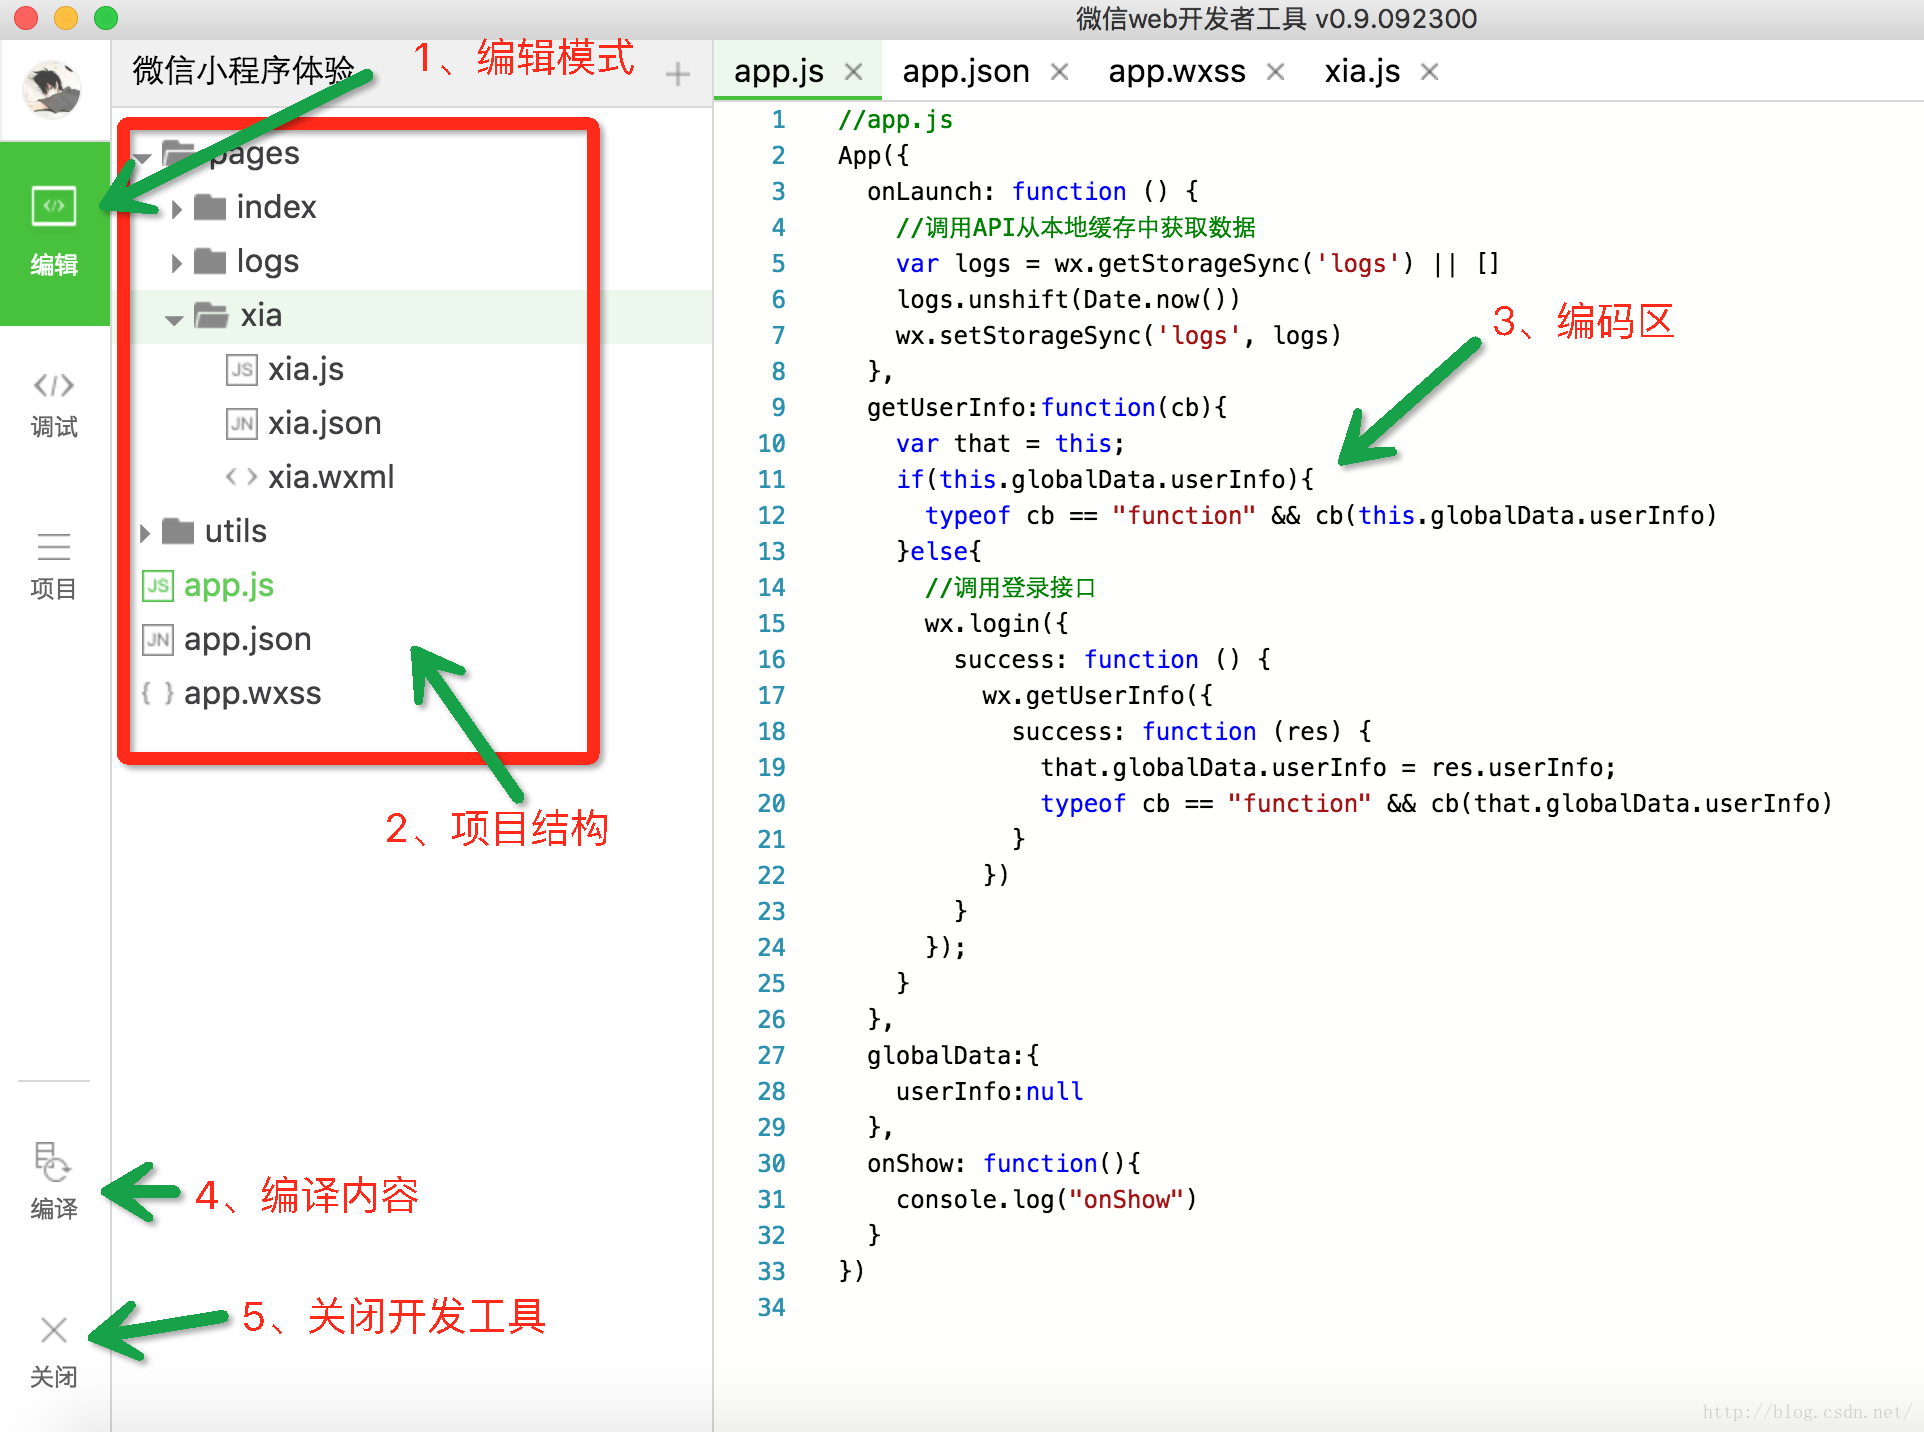Close the app.wxss tab

tap(1275, 72)
